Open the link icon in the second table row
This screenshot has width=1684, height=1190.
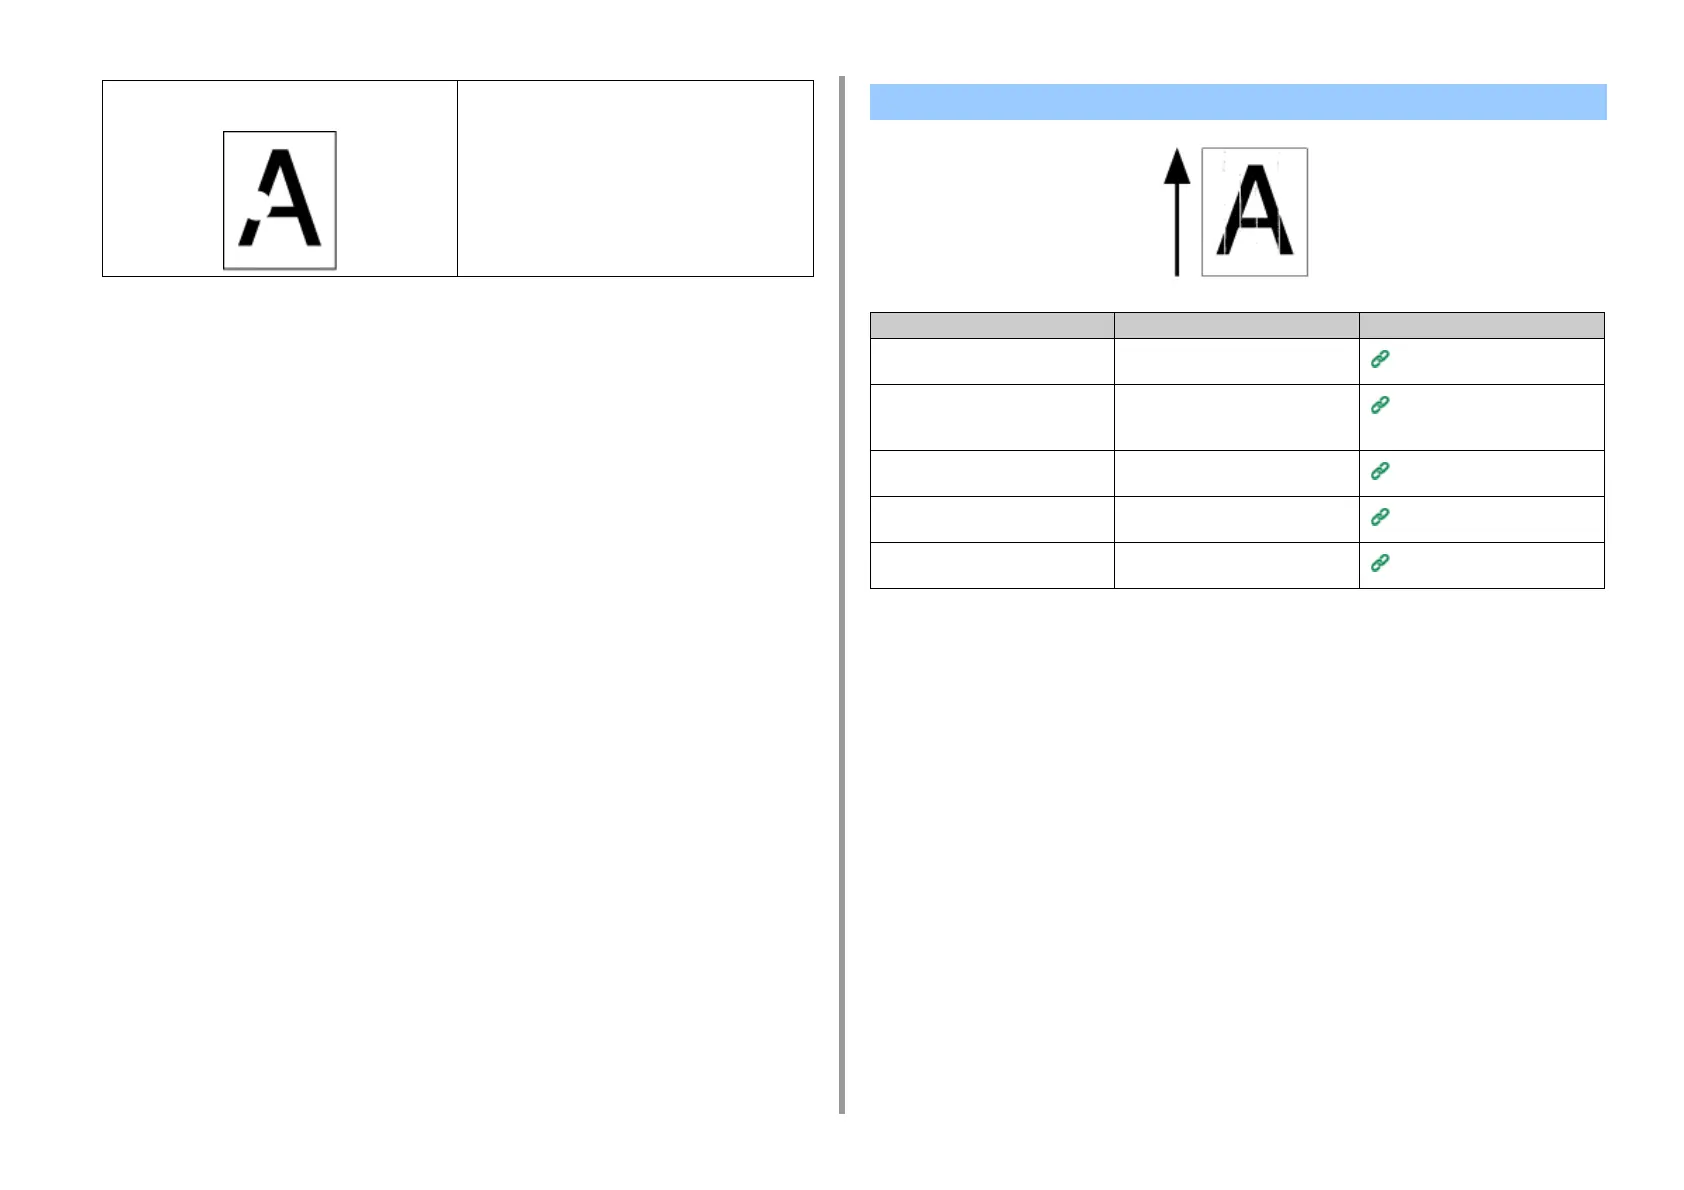[x=1380, y=405]
